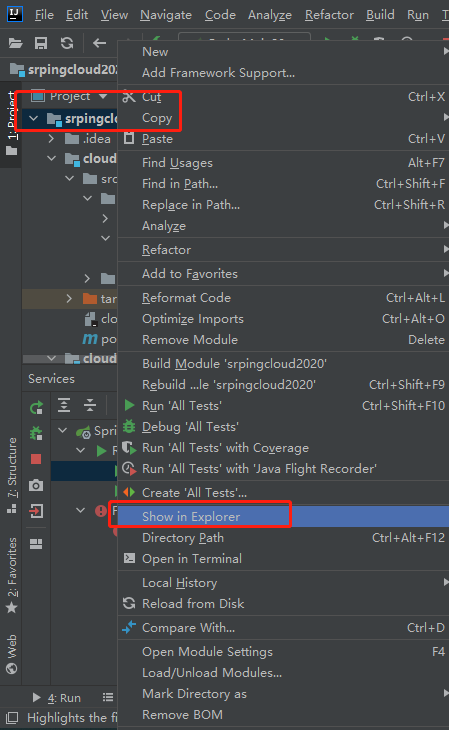Viewport: 449px width, 730px height.
Task: Choose Optimize Imports
Action: tap(283, 319)
